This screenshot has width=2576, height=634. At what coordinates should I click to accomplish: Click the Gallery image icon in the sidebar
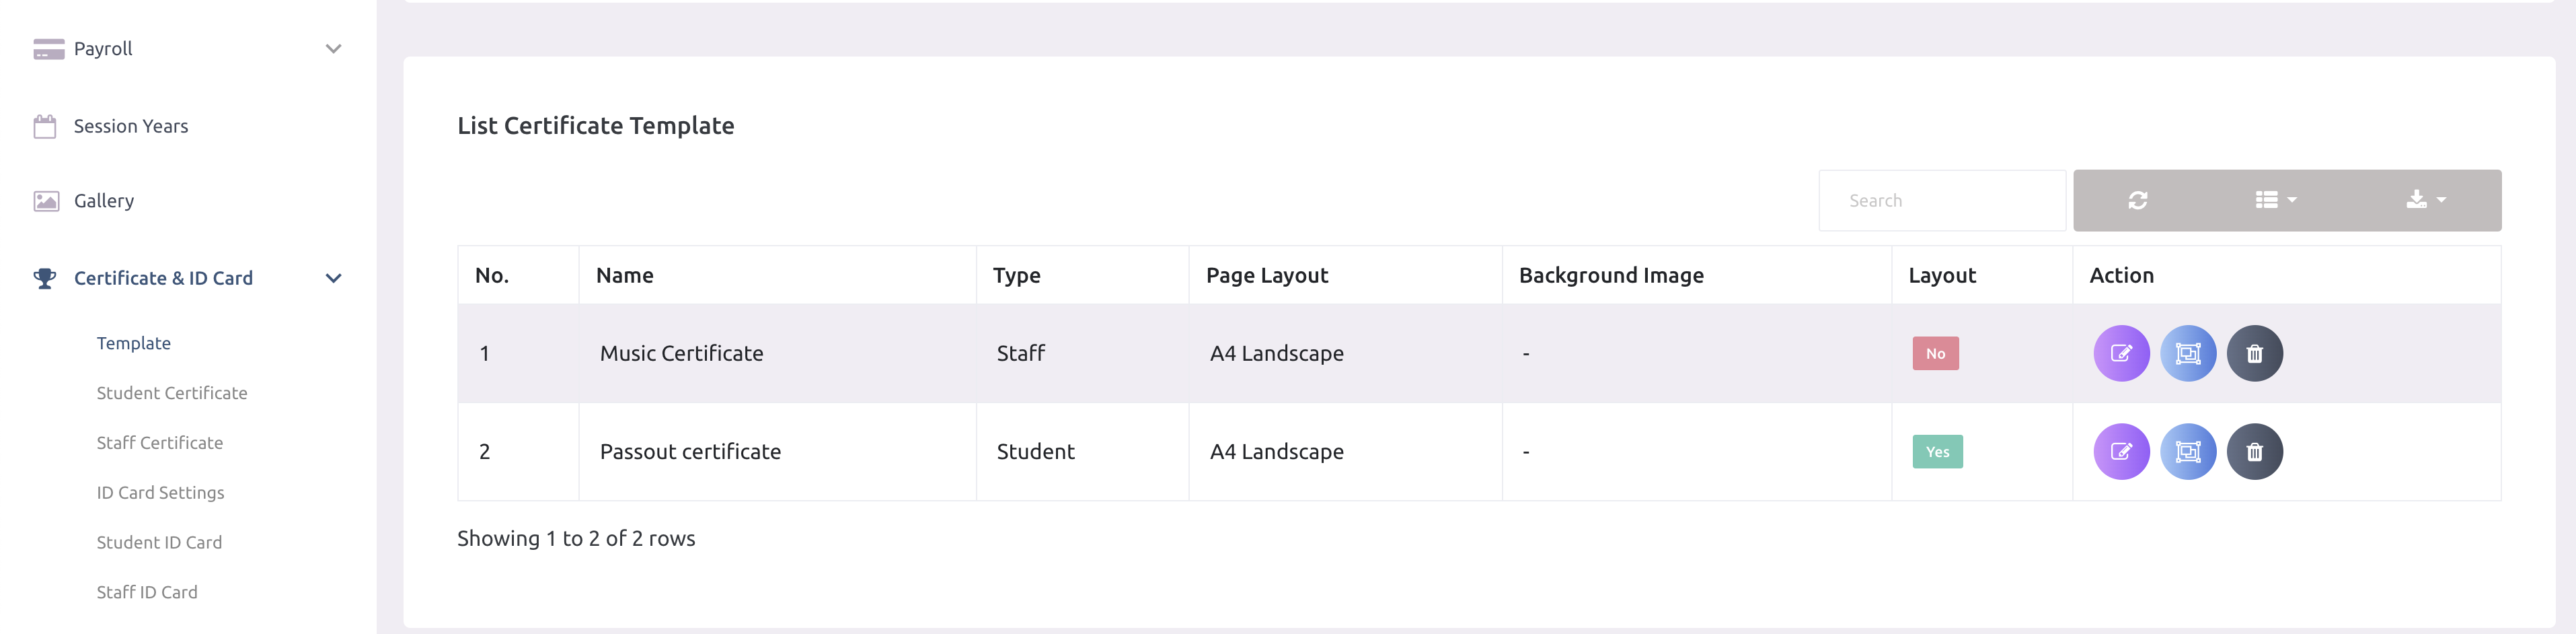(x=46, y=200)
